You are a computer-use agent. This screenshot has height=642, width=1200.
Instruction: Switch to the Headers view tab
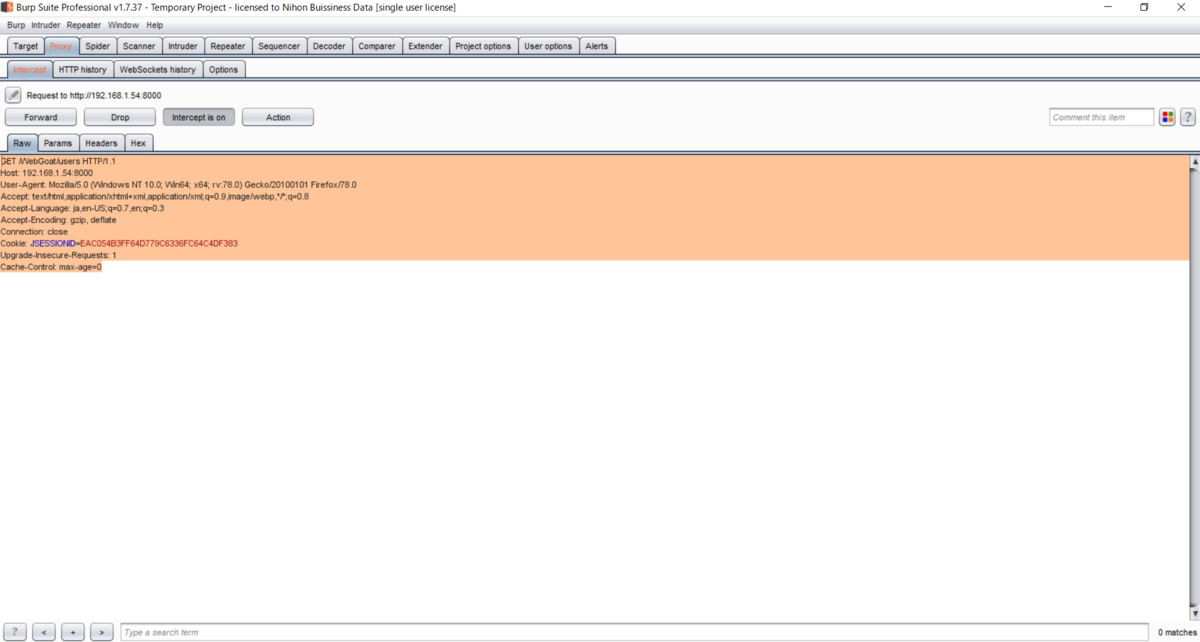[x=101, y=143]
